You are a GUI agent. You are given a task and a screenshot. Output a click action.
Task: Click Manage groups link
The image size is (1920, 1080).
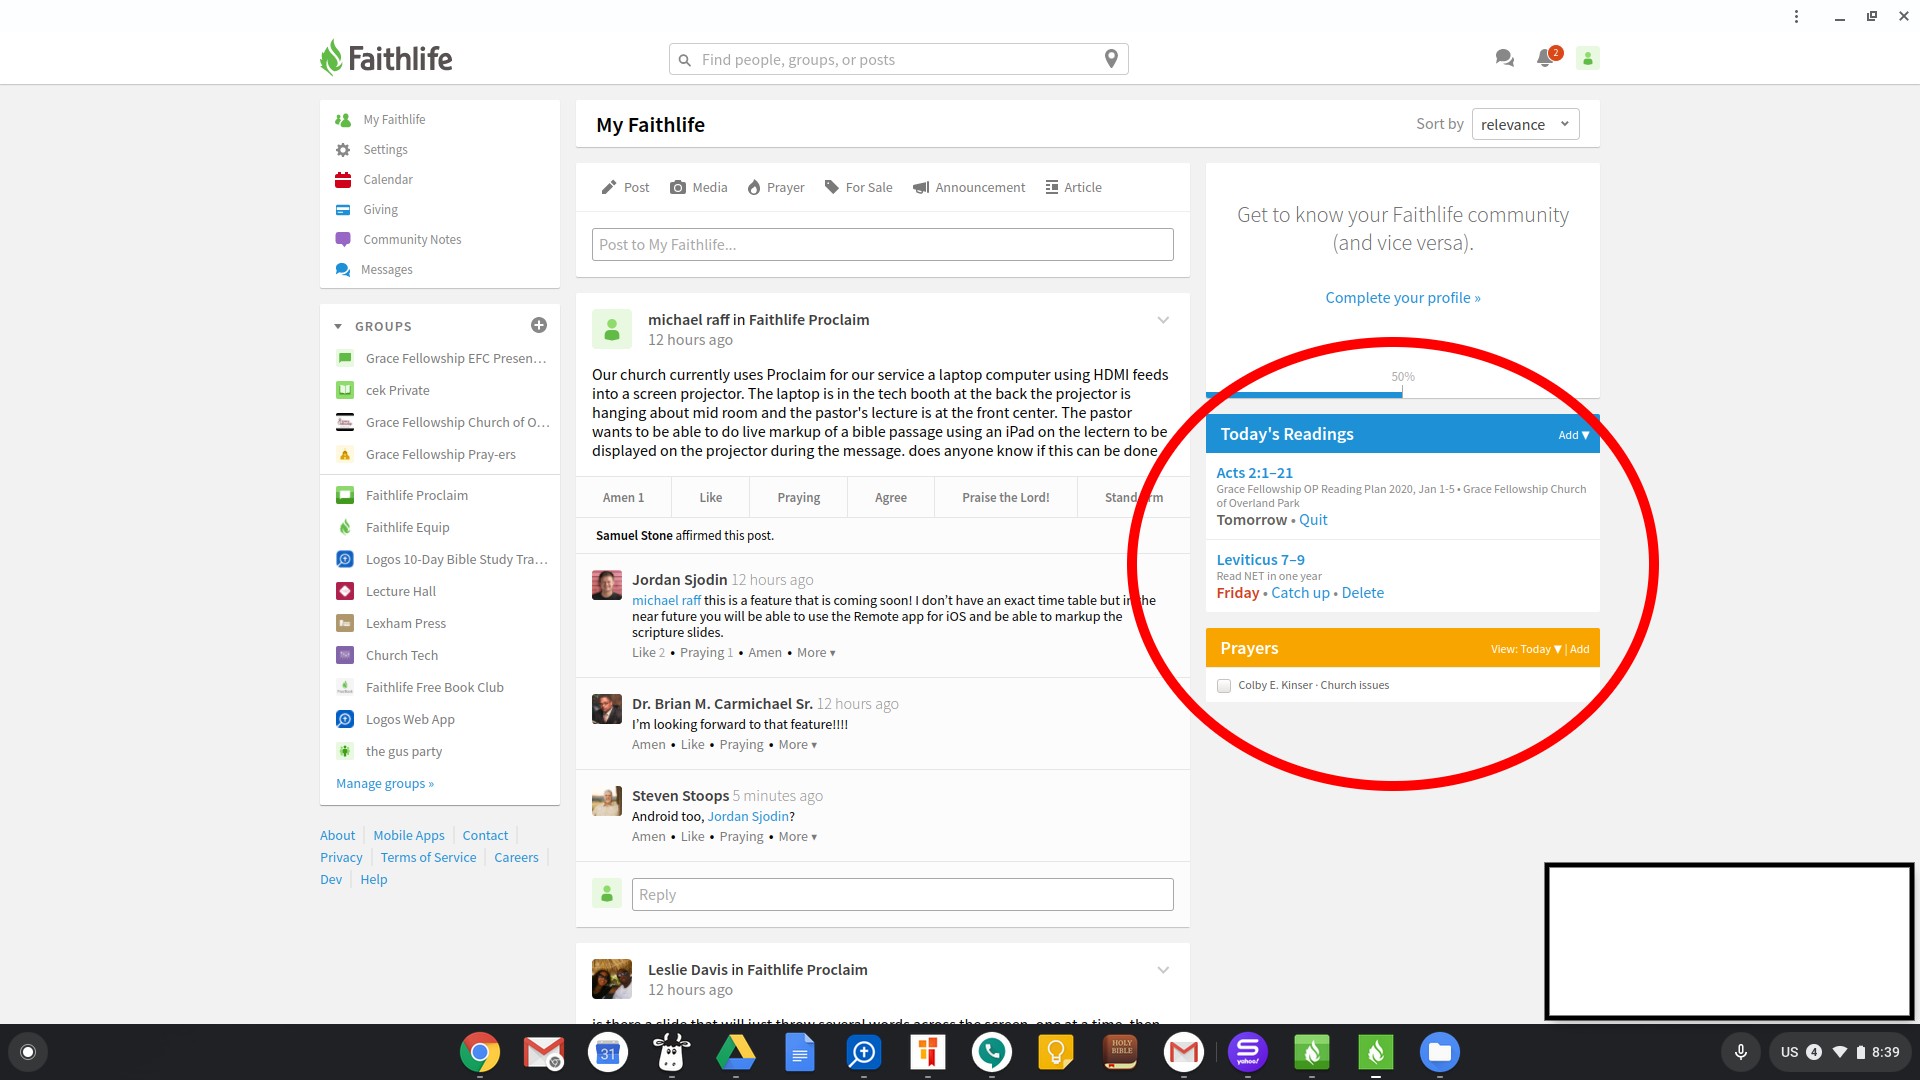[385, 784]
